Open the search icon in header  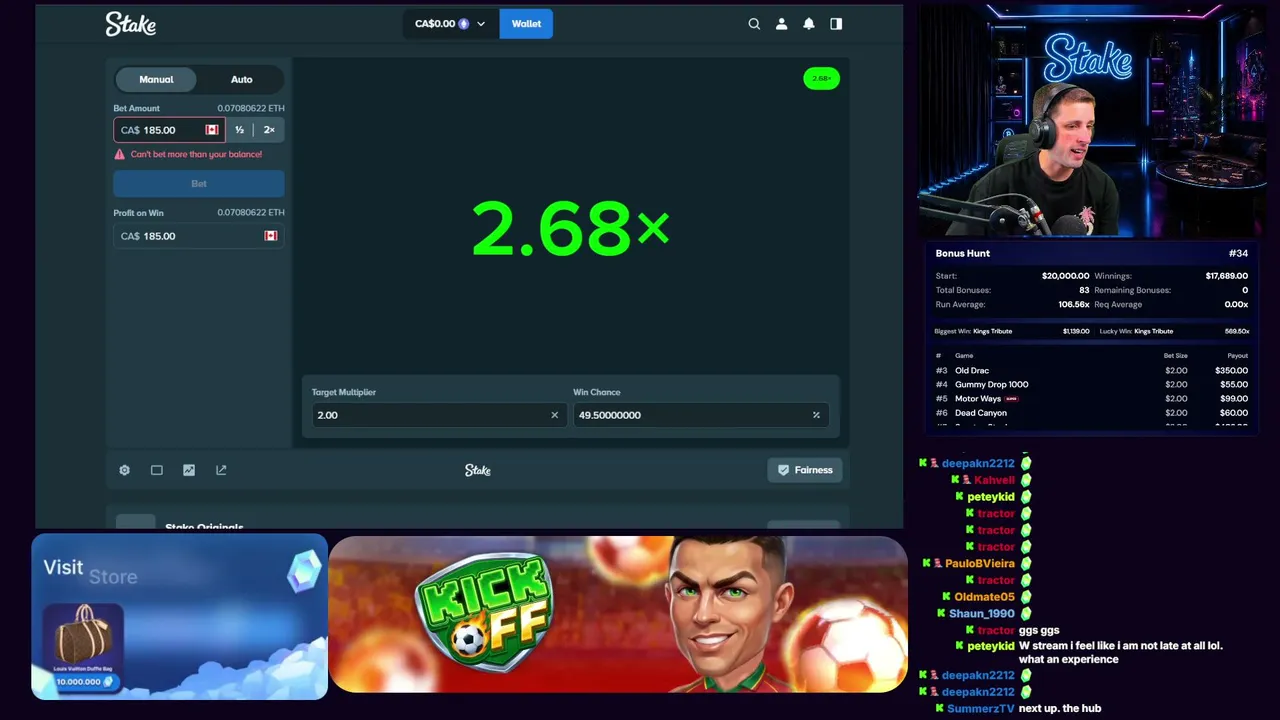[x=754, y=24]
